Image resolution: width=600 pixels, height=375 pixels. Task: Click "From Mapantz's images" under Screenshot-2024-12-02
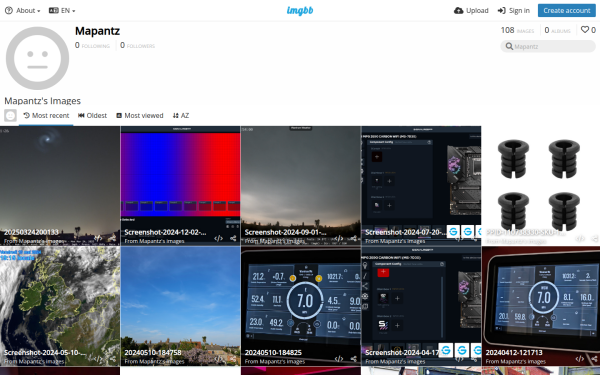pos(154,241)
